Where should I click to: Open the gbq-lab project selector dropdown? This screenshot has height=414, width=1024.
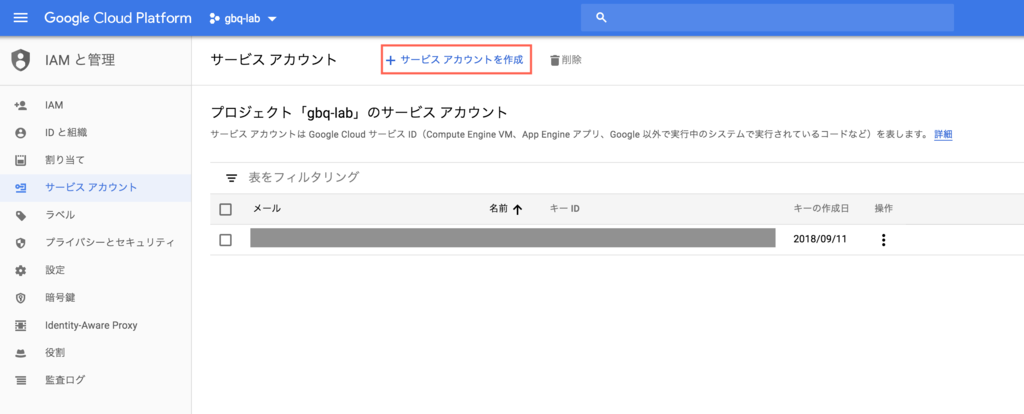(x=243, y=19)
